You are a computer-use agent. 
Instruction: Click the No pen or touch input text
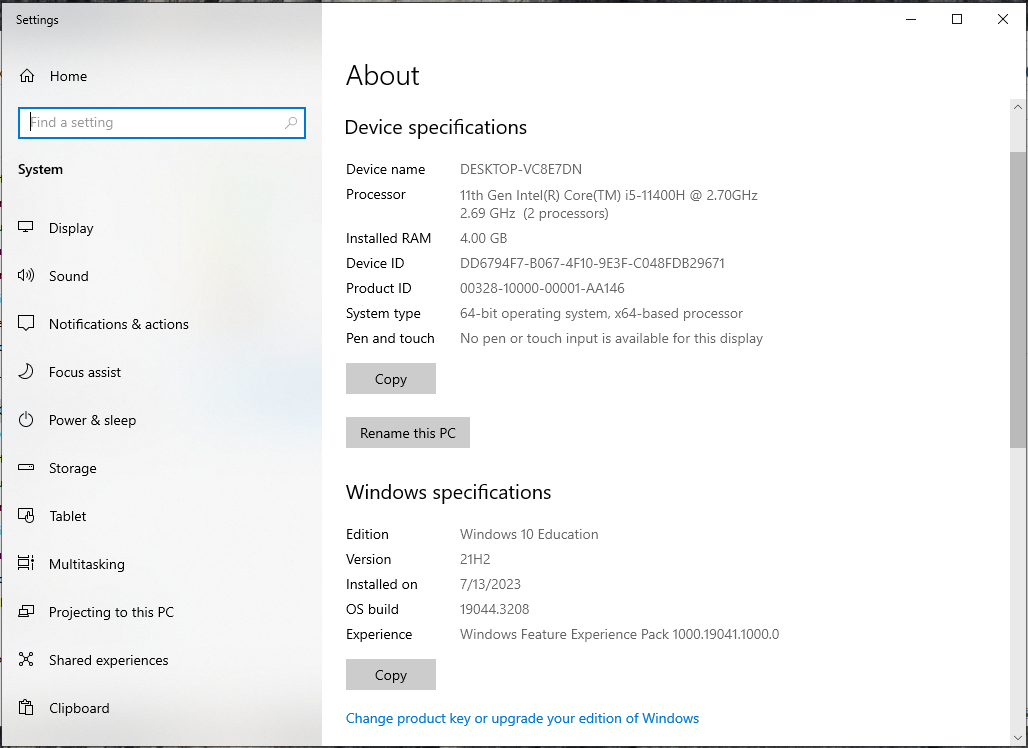[611, 338]
